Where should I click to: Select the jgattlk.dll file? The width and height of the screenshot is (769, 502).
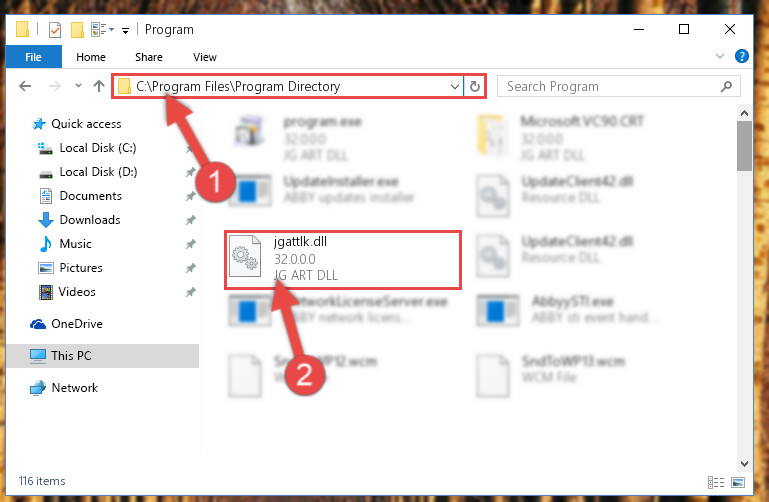click(x=343, y=259)
